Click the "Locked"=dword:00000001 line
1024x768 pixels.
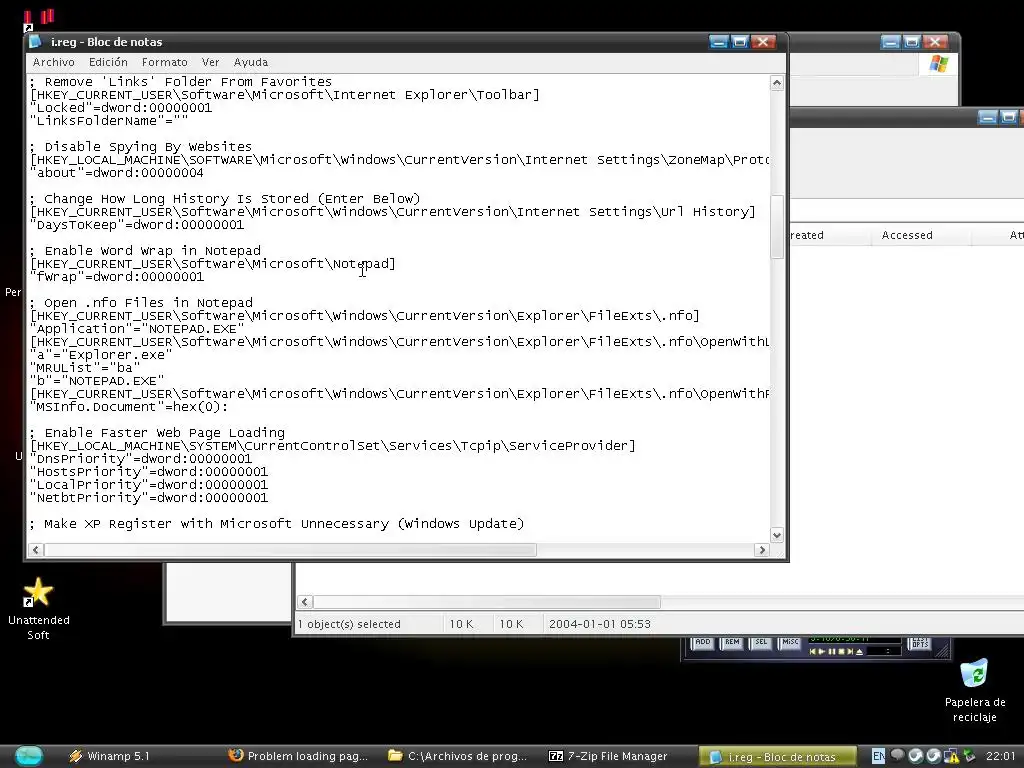pos(121,108)
